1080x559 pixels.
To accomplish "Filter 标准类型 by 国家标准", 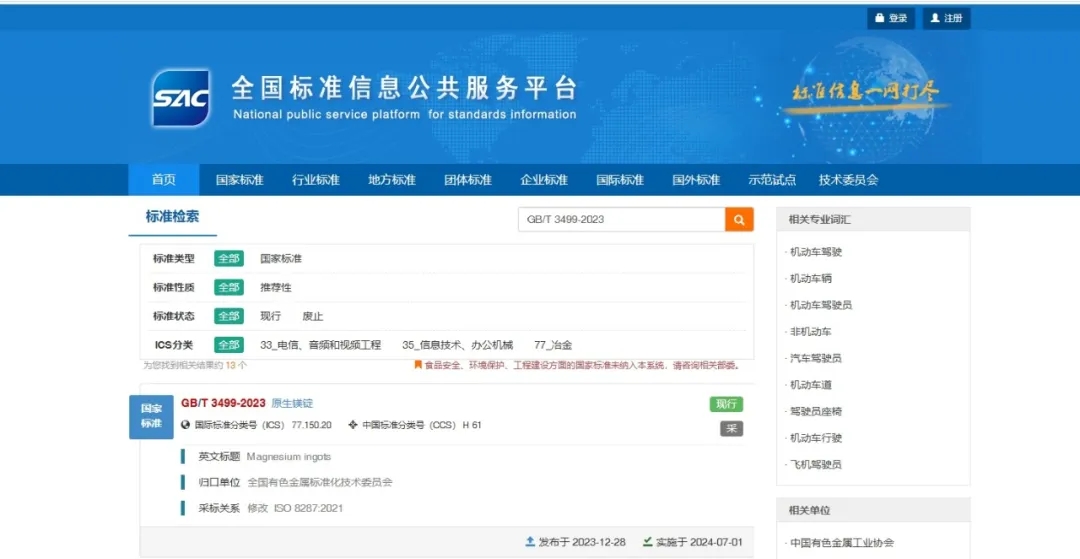I will pyautogui.click(x=281, y=259).
